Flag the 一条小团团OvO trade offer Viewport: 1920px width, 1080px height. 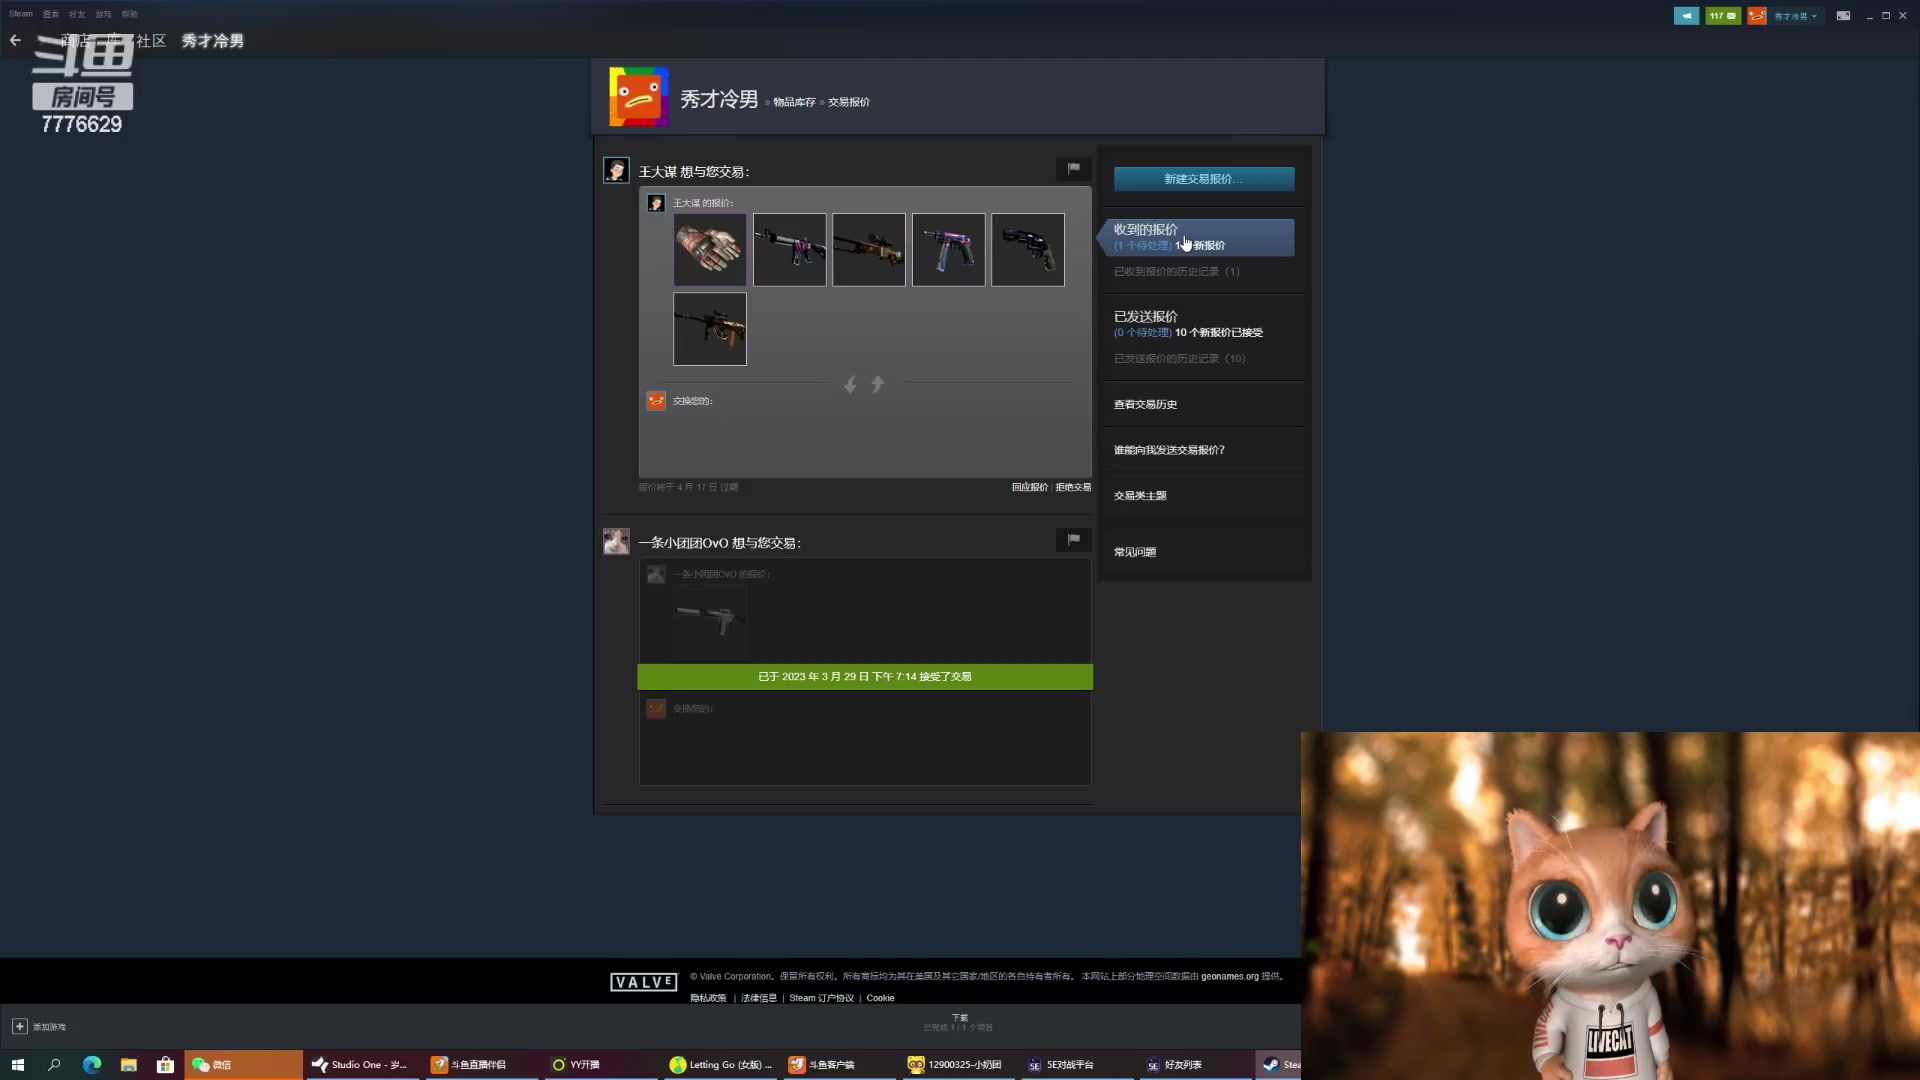tap(1073, 540)
